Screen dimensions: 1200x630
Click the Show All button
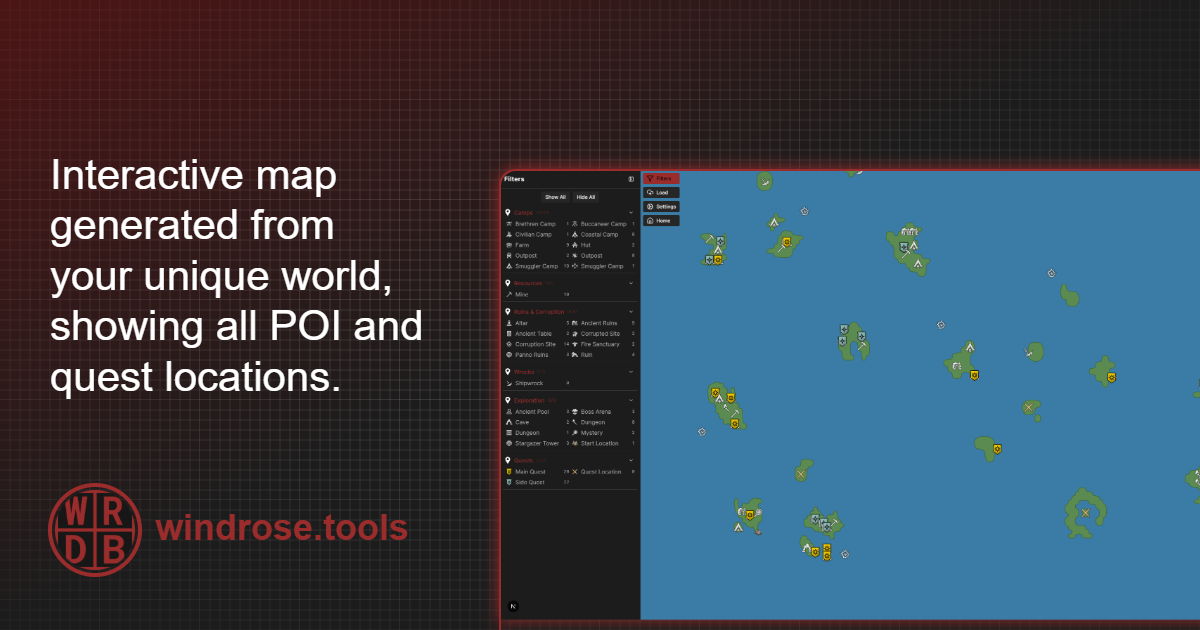[x=555, y=197]
